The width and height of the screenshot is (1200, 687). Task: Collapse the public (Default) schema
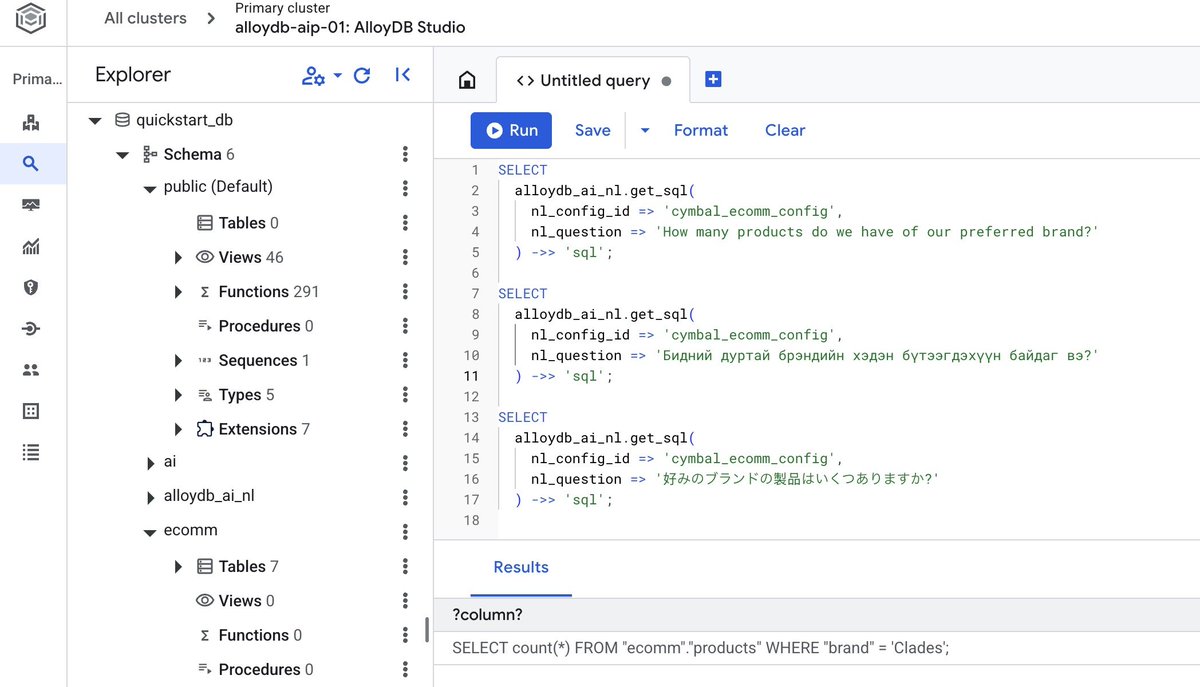tap(149, 189)
